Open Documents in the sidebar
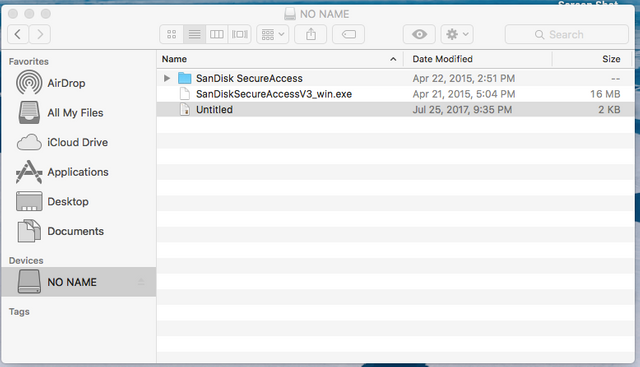640x367 pixels. pyautogui.click(x=78, y=231)
